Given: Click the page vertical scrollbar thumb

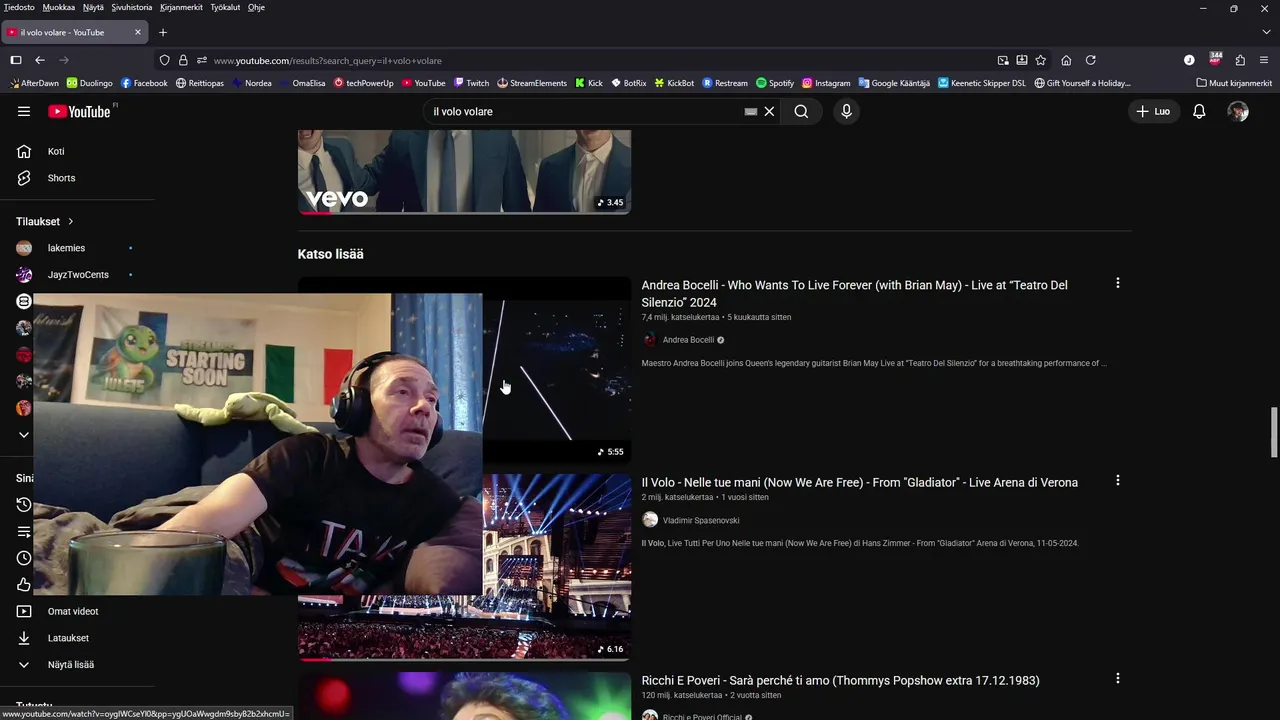Looking at the screenshot, I should 1274,431.
